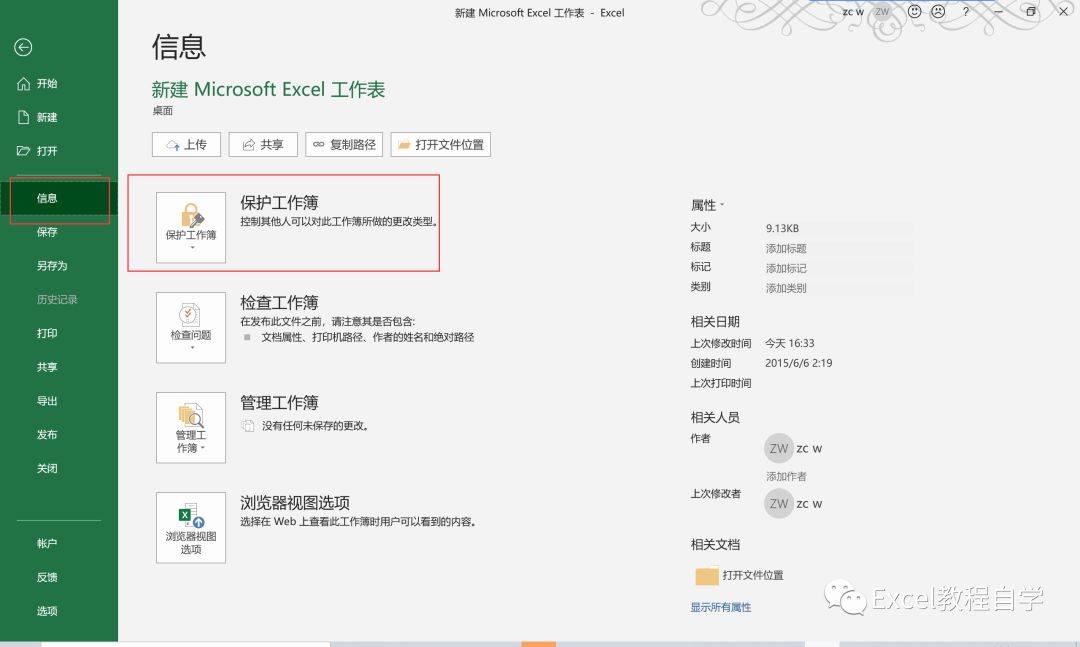1080x647 pixels.
Task: Open 历史记录 in the sidebar
Action: point(59,300)
